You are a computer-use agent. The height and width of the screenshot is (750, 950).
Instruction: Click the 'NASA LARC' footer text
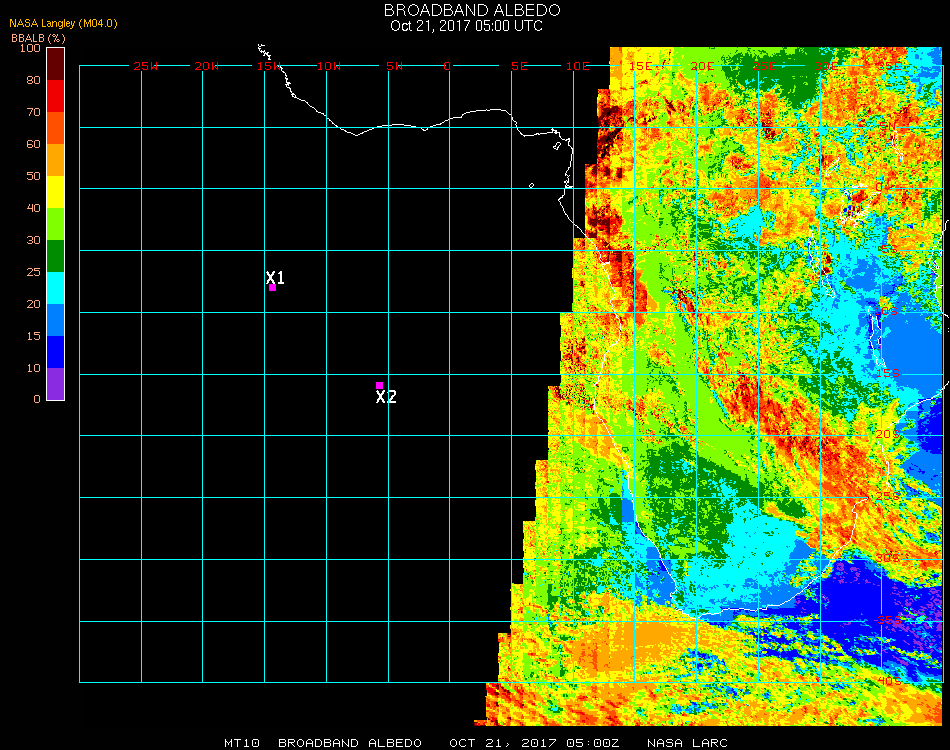pos(687,743)
